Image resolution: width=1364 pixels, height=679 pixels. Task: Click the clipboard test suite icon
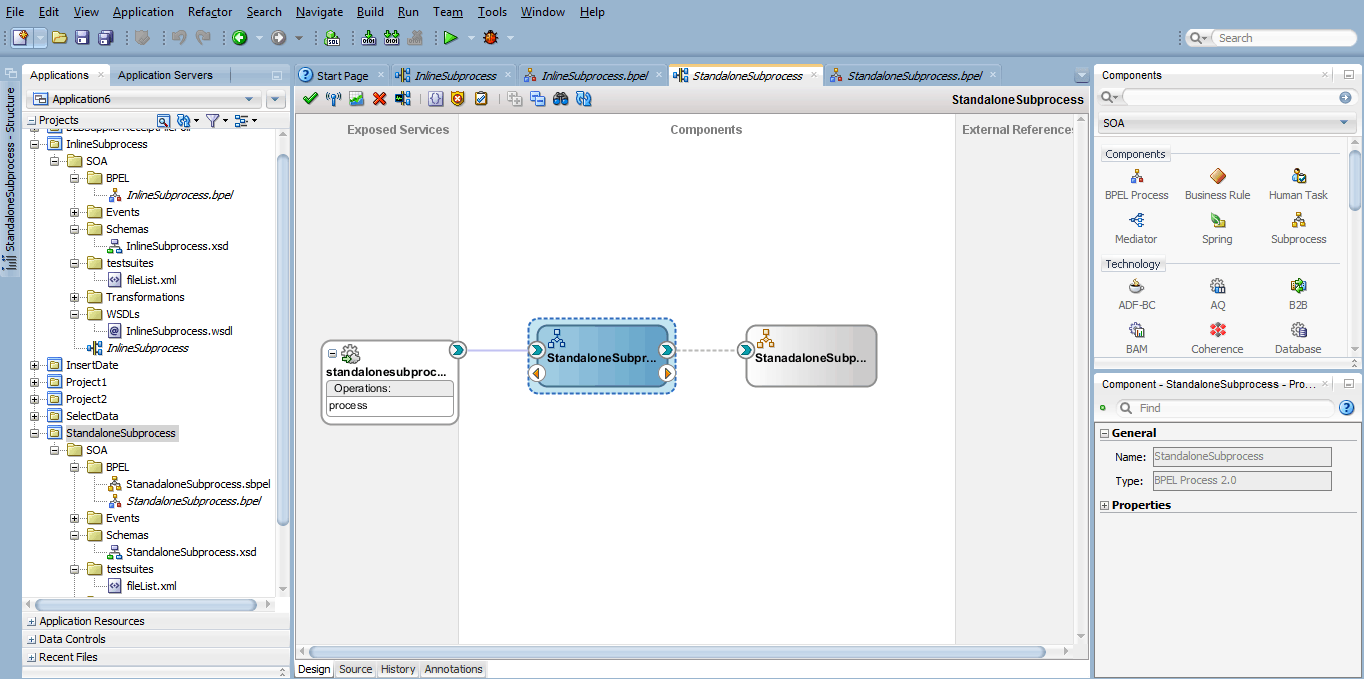[481, 98]
